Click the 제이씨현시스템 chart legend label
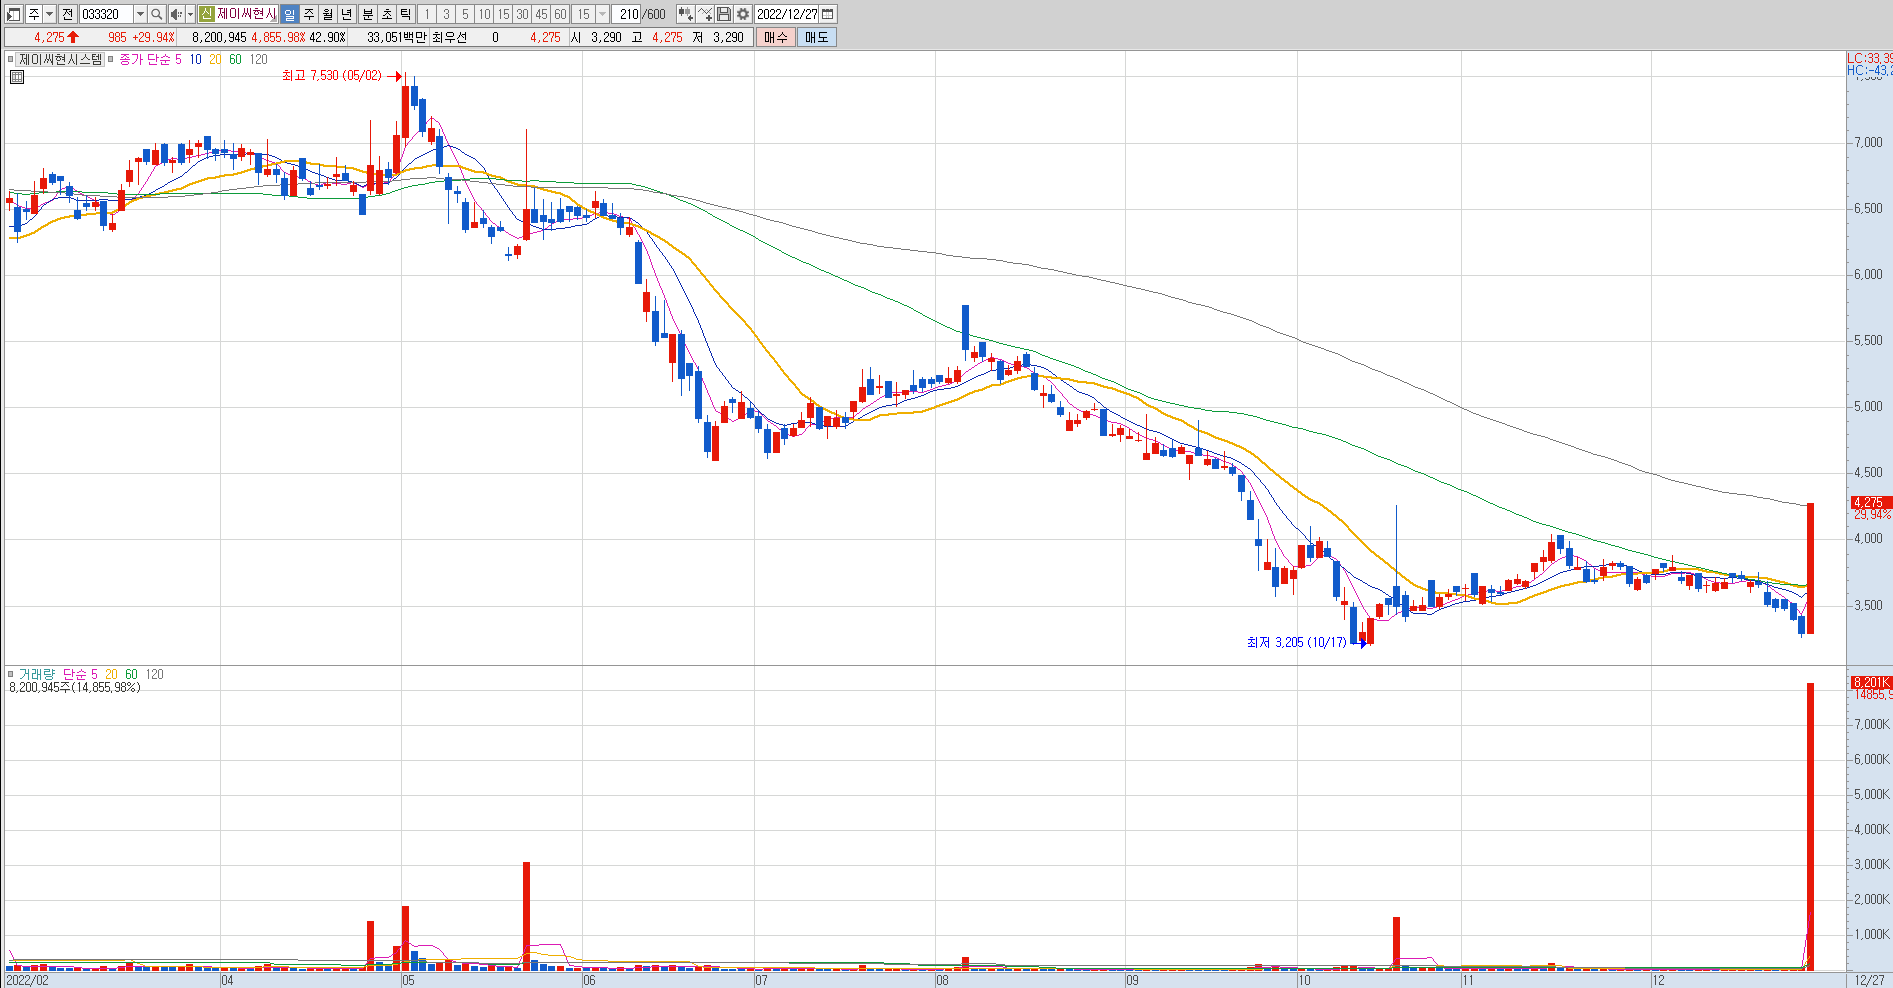The image size is (1893, 988). click(x=61, y=60)
